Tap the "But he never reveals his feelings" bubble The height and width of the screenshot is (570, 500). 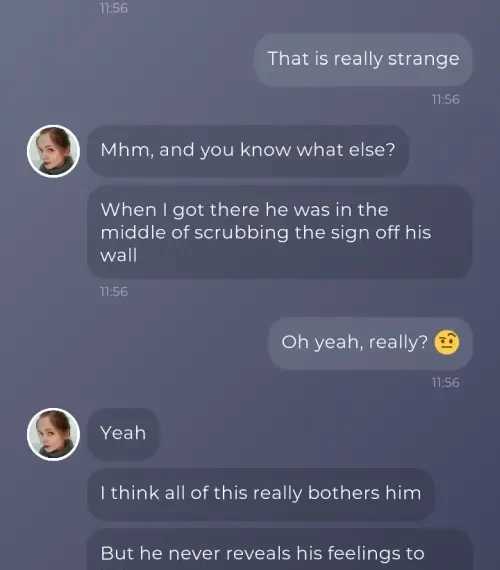point(280,549)
